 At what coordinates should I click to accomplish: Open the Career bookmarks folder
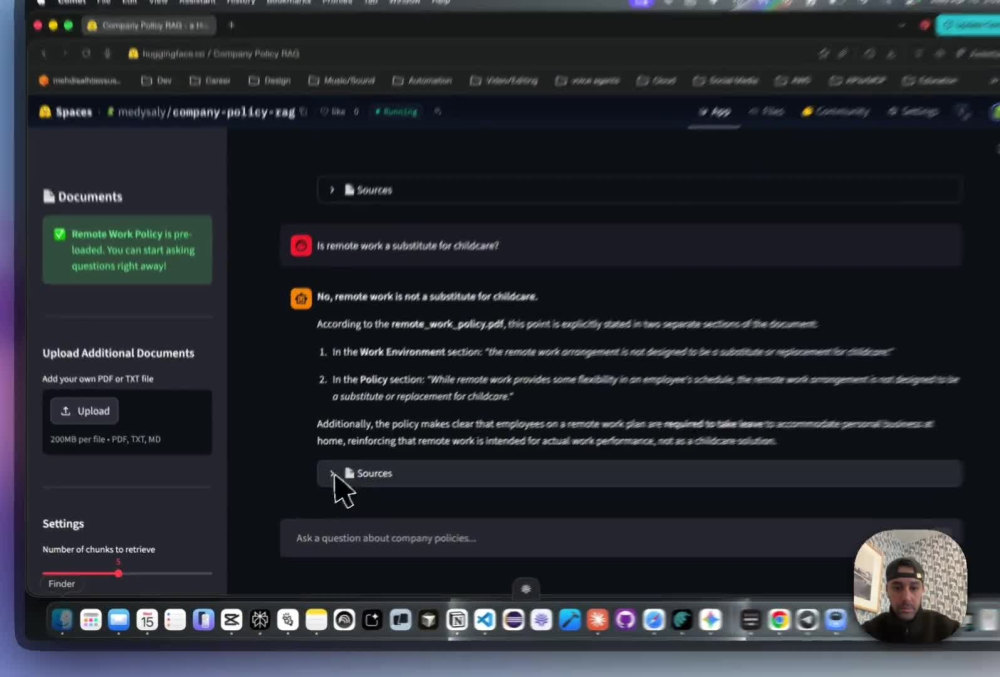coord(210,80)
